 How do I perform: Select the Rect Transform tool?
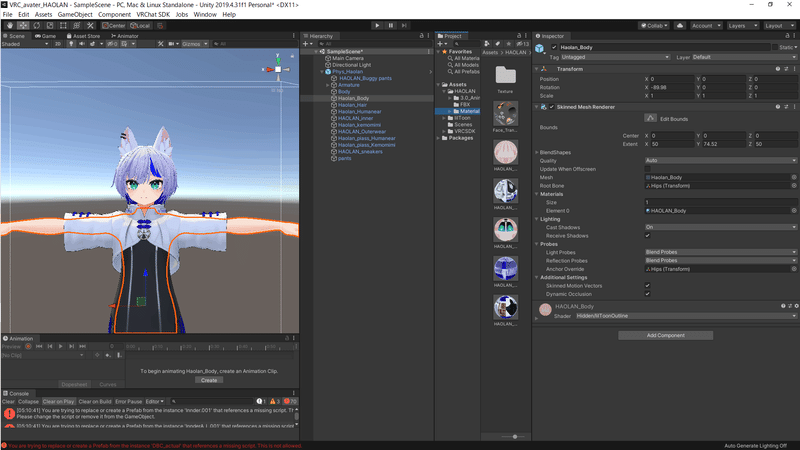63,26
